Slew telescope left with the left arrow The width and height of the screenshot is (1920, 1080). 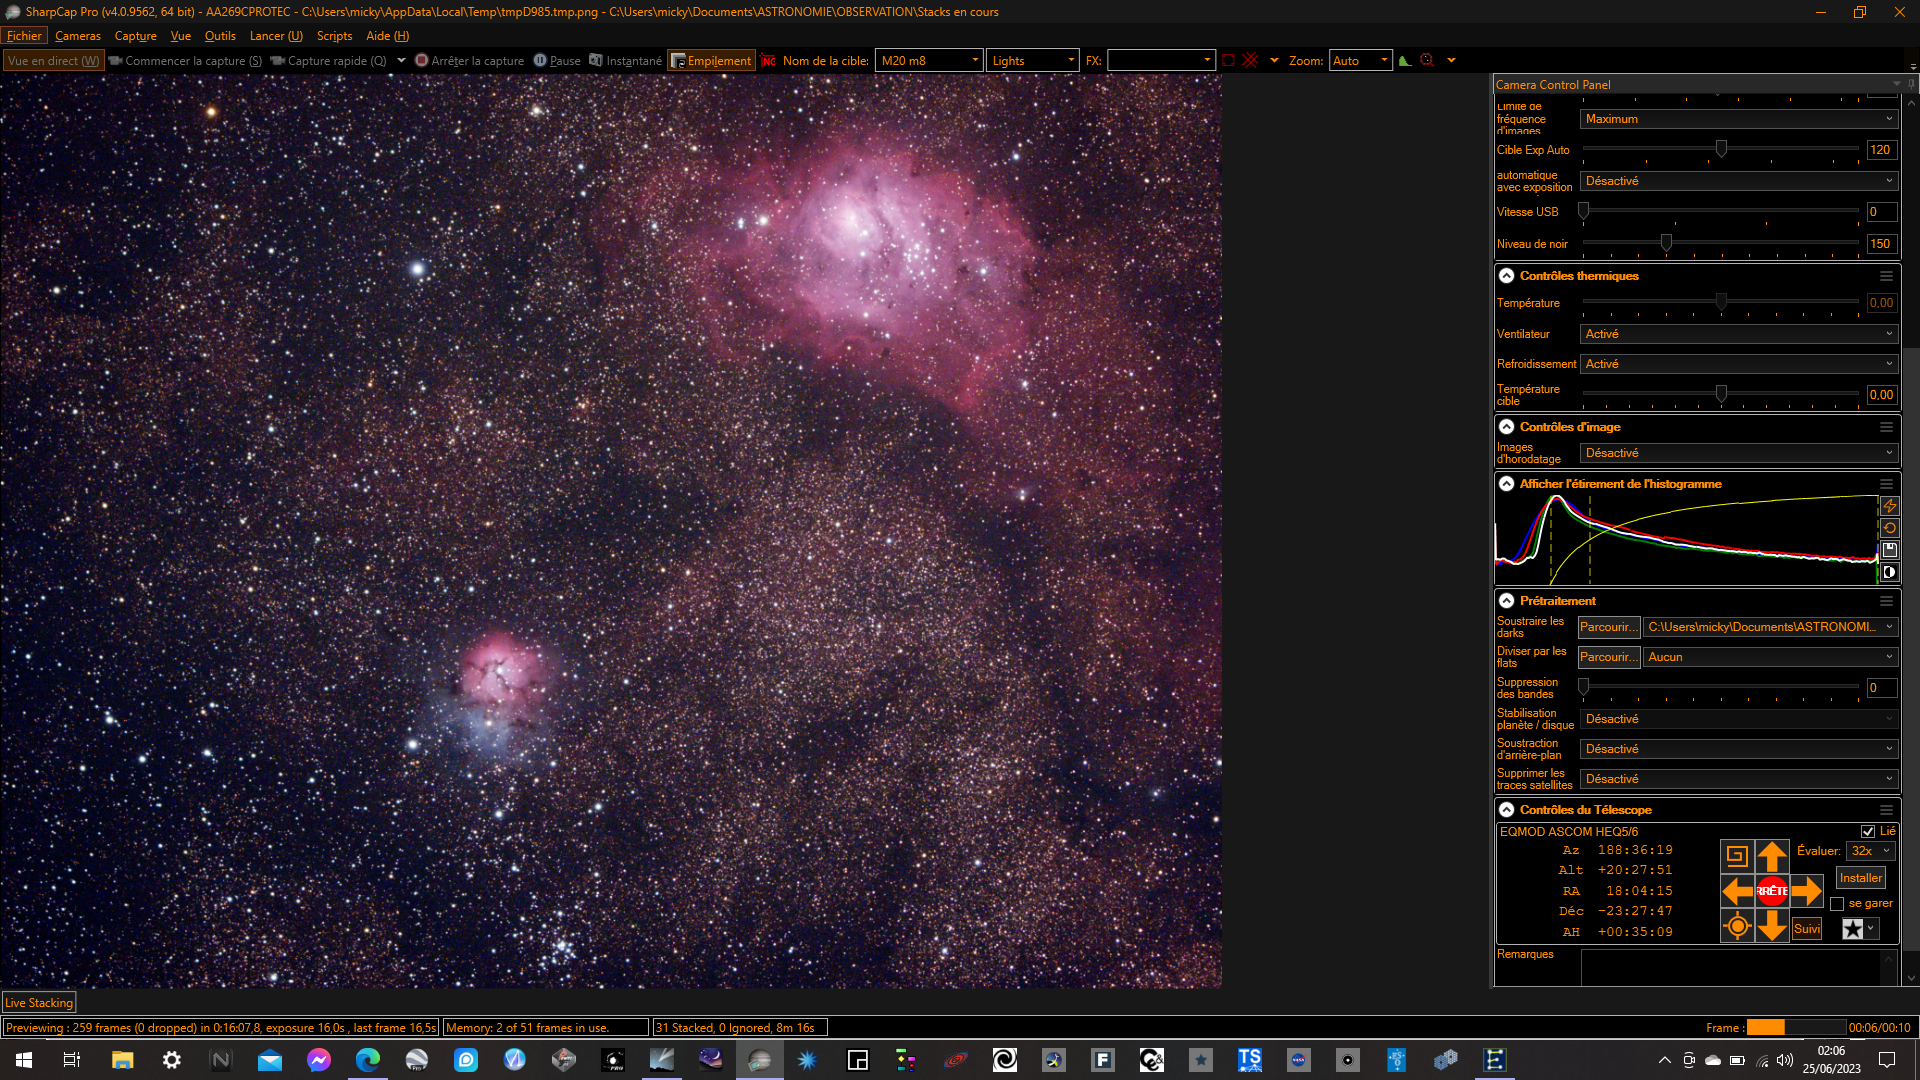click(x=1738, y=891)
